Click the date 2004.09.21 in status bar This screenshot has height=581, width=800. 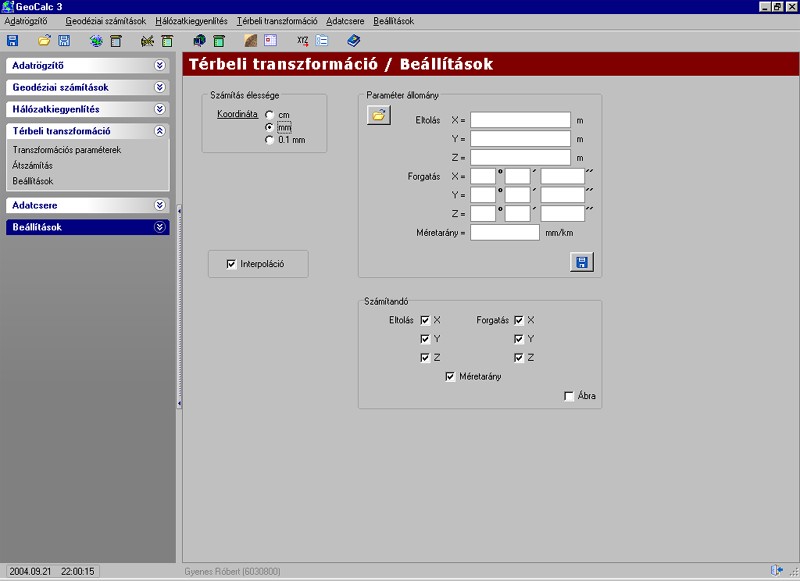[30, 571]
